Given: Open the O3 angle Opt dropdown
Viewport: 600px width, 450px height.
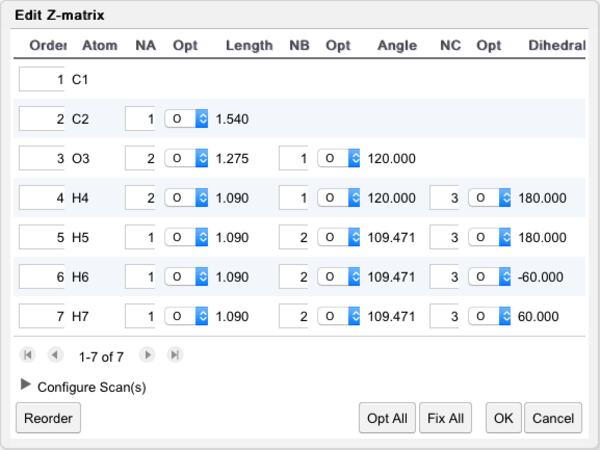Looking at the screenshot, I should tap(339, 158).
